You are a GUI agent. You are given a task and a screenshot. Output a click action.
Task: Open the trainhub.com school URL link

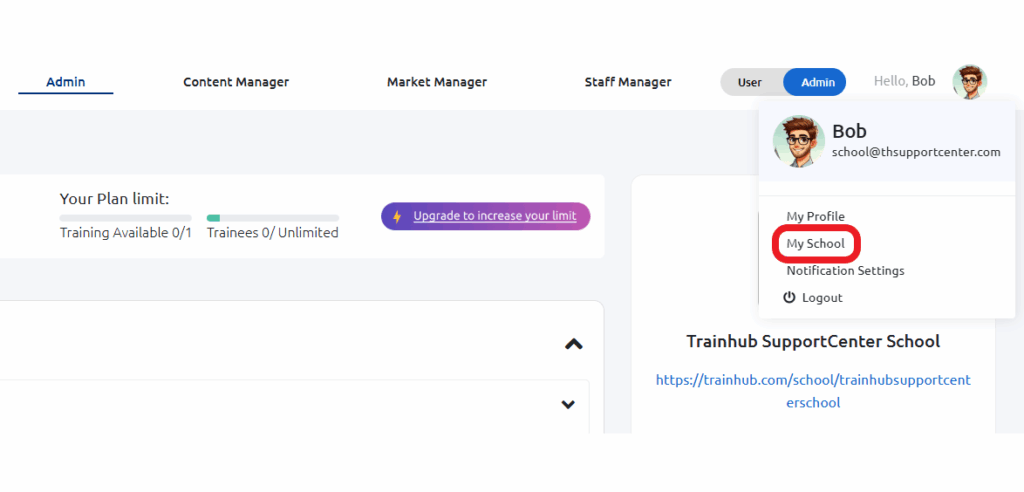click(813, 391)
